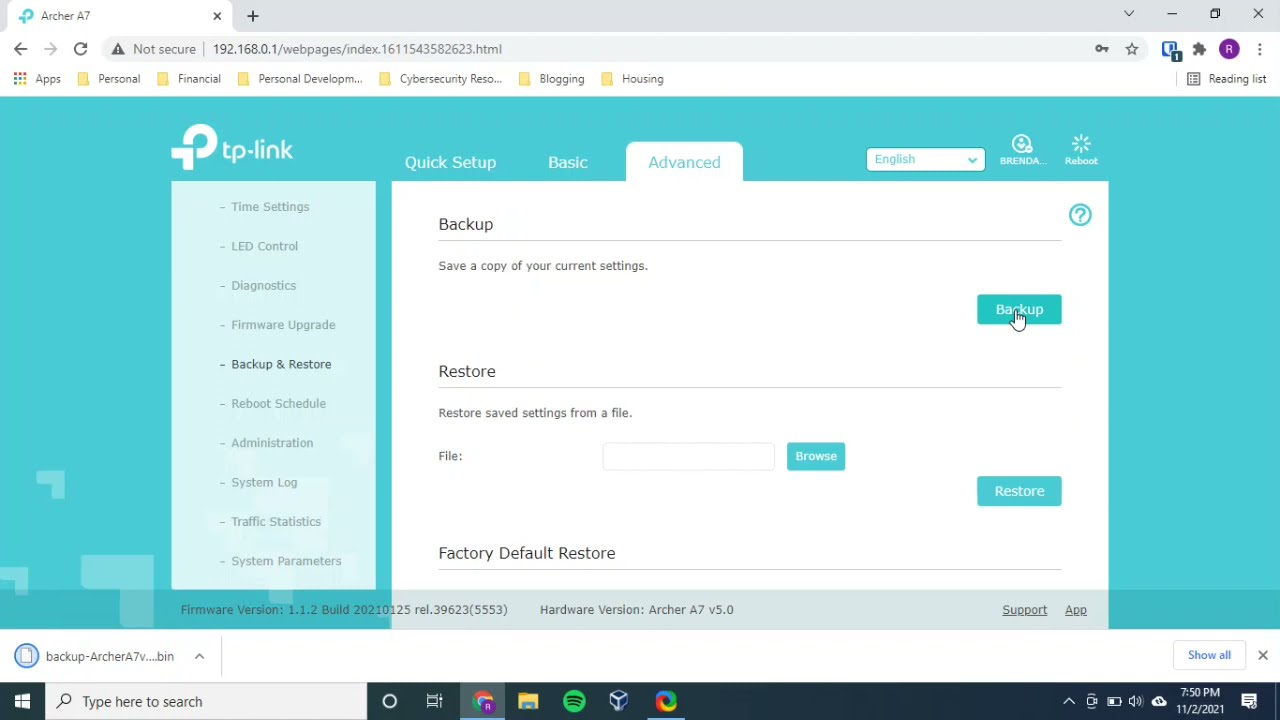
Task: Open Traffic Statistics in the sidebar
Action: [x=276, y=521]
